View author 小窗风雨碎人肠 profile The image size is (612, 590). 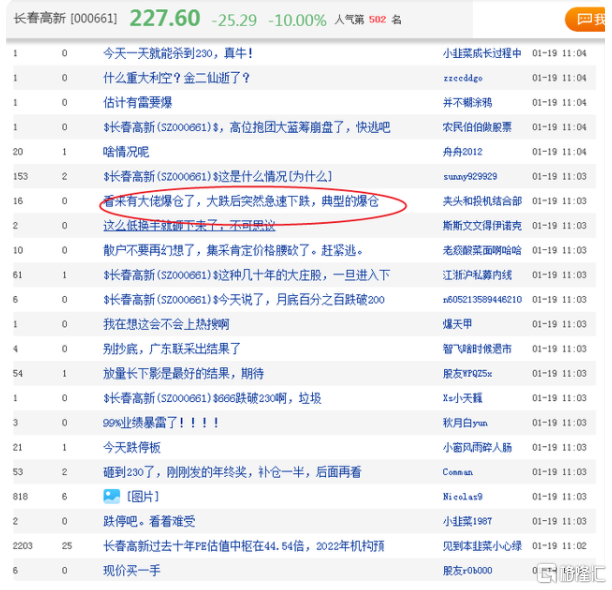(x=477, y=447)
